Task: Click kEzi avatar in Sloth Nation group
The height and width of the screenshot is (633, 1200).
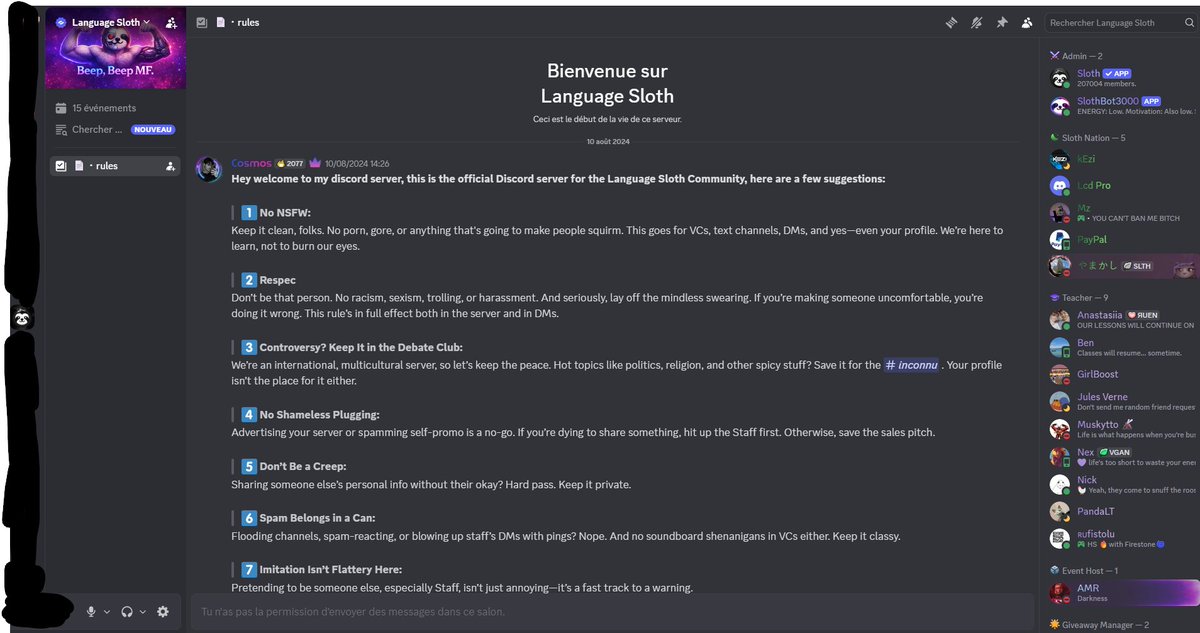Action: (x=1059, y=159)
